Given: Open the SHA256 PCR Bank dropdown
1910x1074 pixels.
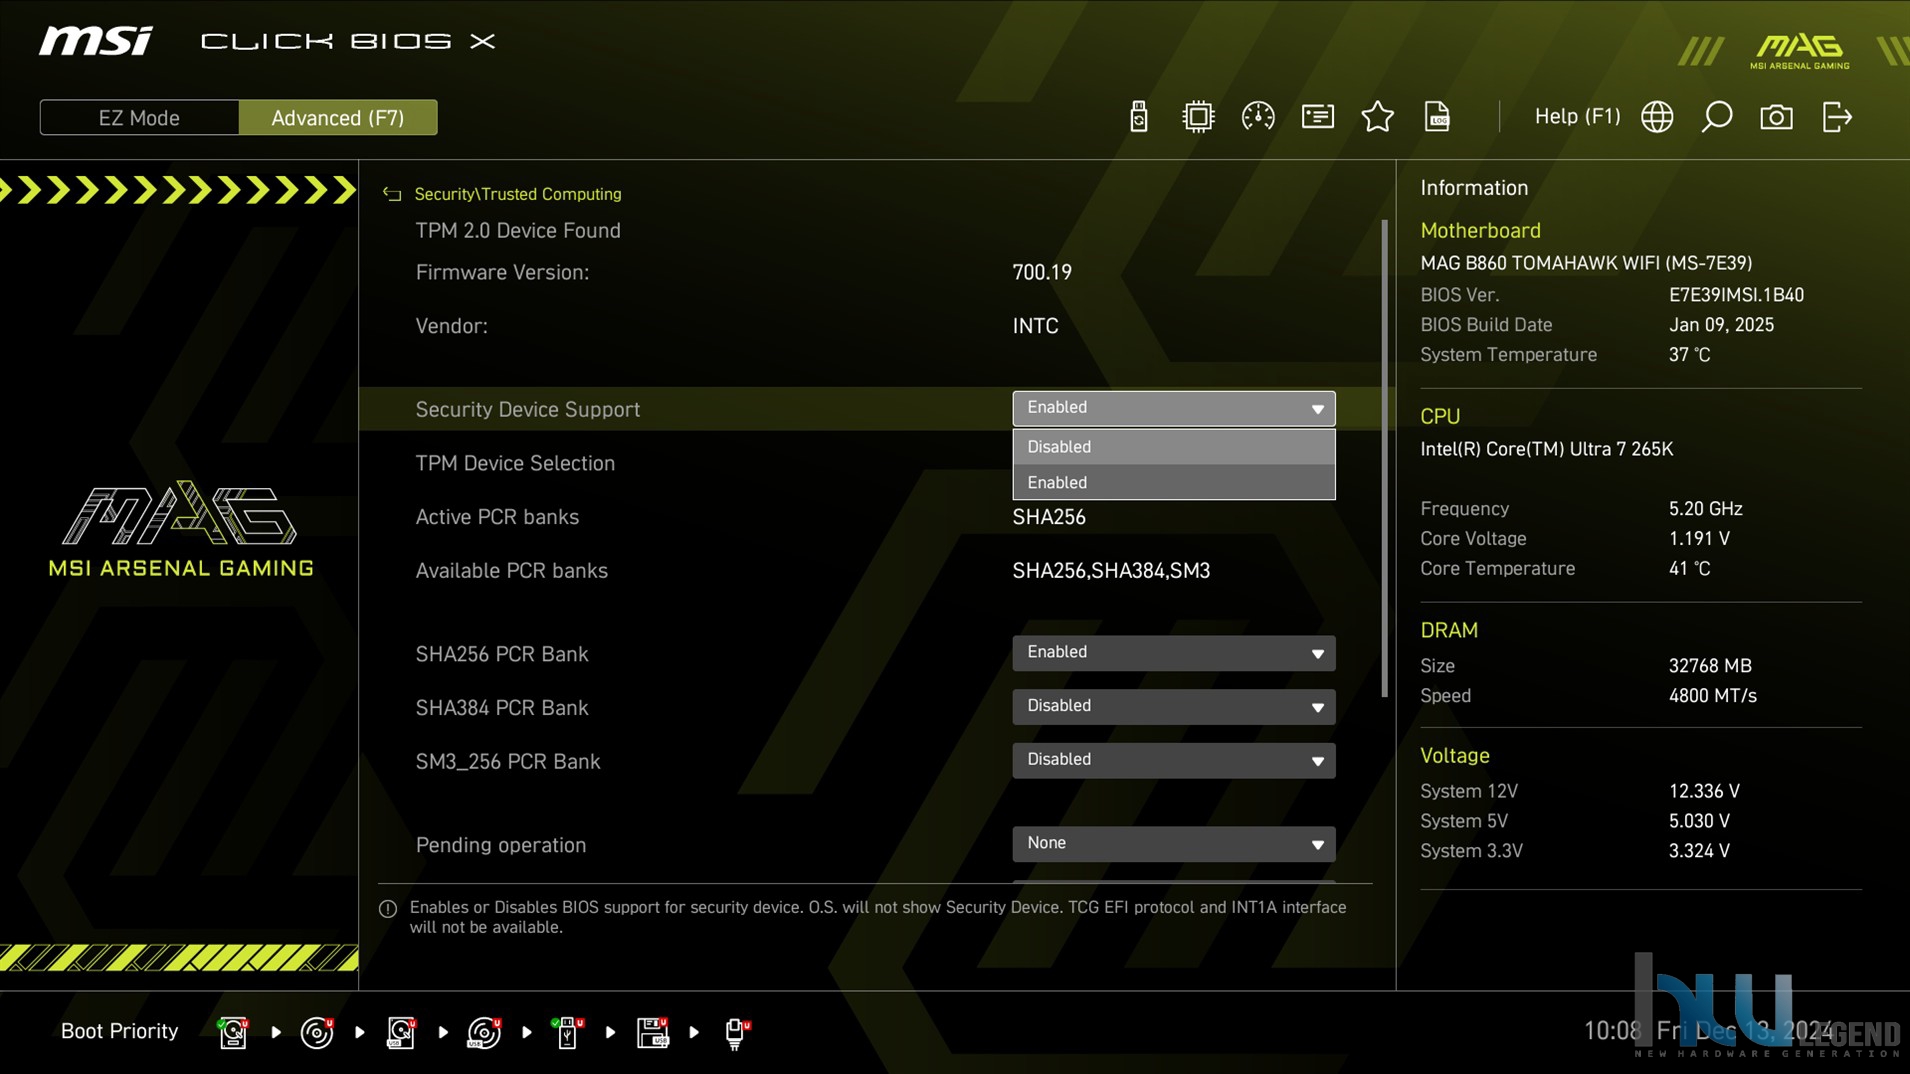Looking at the screenshot, I should click(x=1174, y=653).
